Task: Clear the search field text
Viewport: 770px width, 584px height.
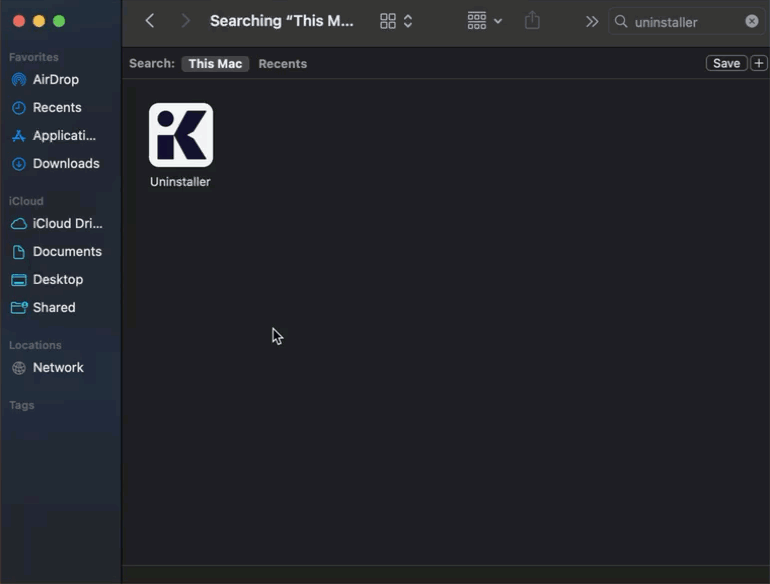Action: tap(752, 21)
